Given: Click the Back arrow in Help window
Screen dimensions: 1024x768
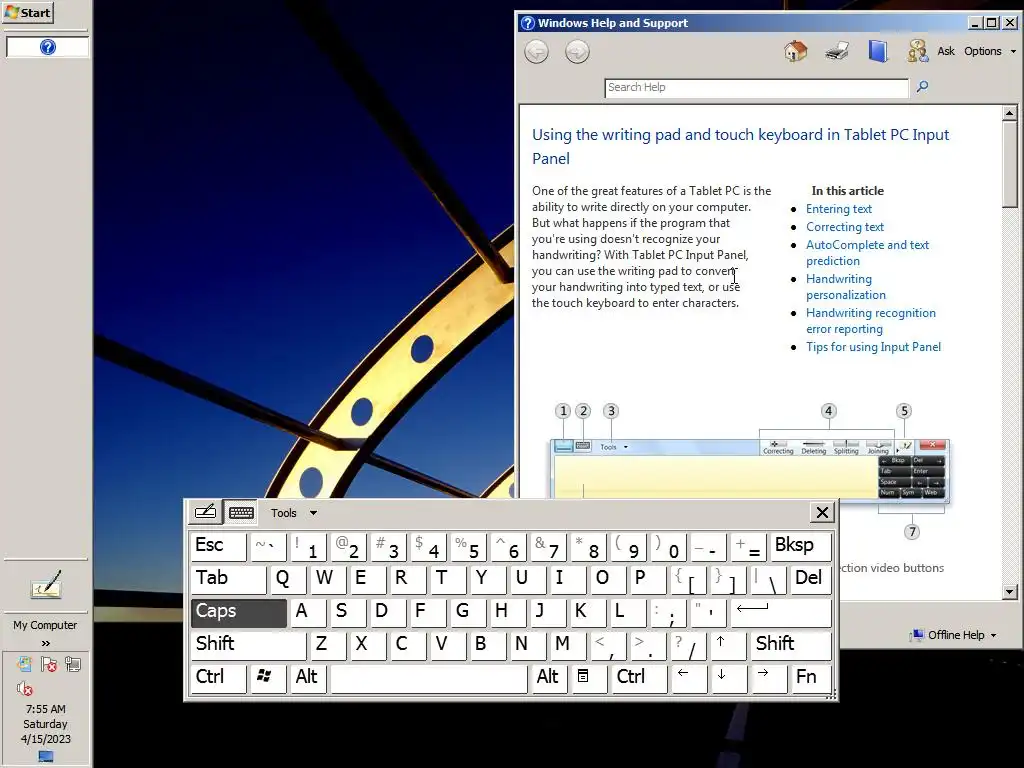Looking at the screenshot, I should tap(536, 52).
